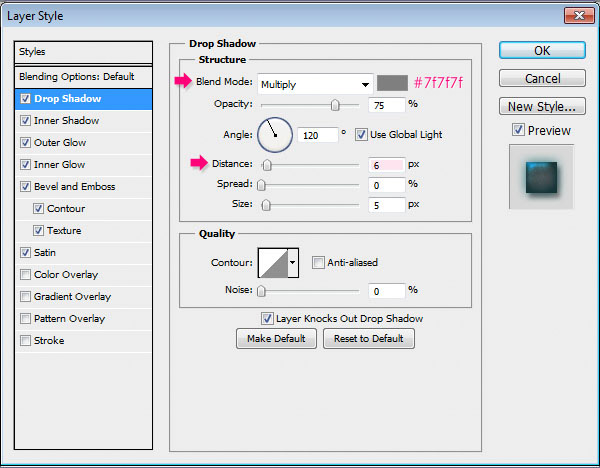The image size is (600, 468).
Task: Toggle Use Global Light checkbox
Action: click(x=361, y=135)
